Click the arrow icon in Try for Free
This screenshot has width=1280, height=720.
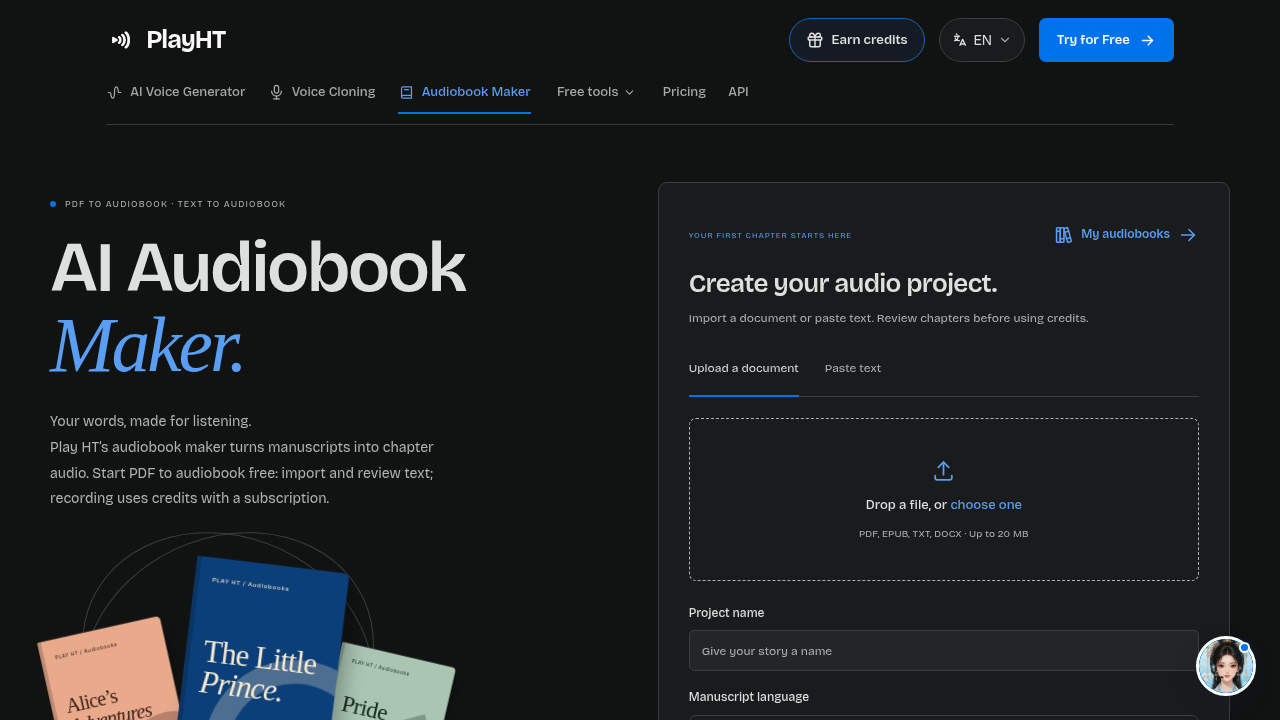click(x=1148, y=40)
